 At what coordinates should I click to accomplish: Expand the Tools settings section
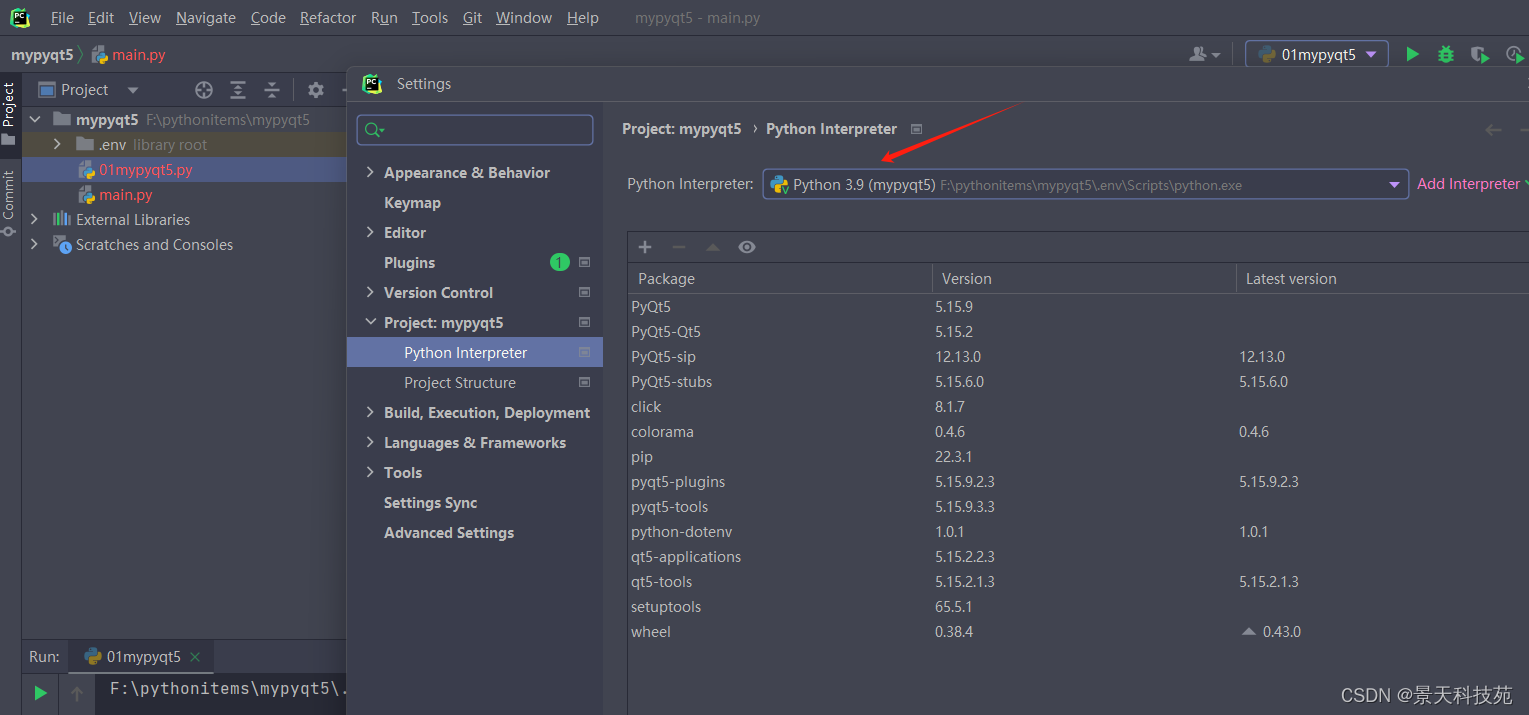click(x=370, y=472)
